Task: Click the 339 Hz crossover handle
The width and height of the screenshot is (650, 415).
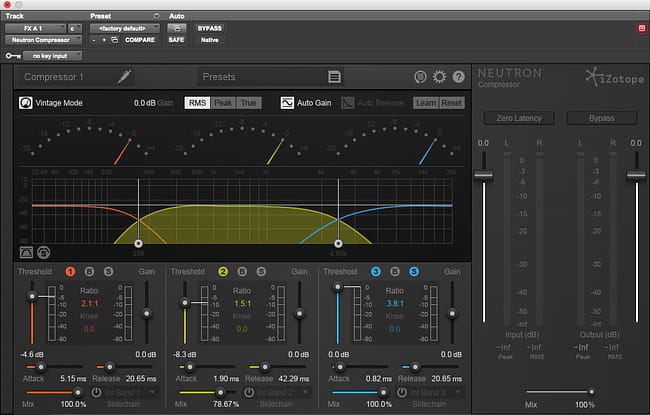Action: [x=138, y=243]
